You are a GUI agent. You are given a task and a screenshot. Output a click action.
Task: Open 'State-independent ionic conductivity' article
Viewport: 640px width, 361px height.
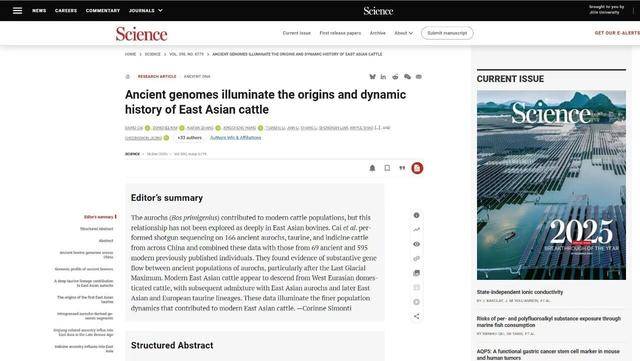coord(520,292)
